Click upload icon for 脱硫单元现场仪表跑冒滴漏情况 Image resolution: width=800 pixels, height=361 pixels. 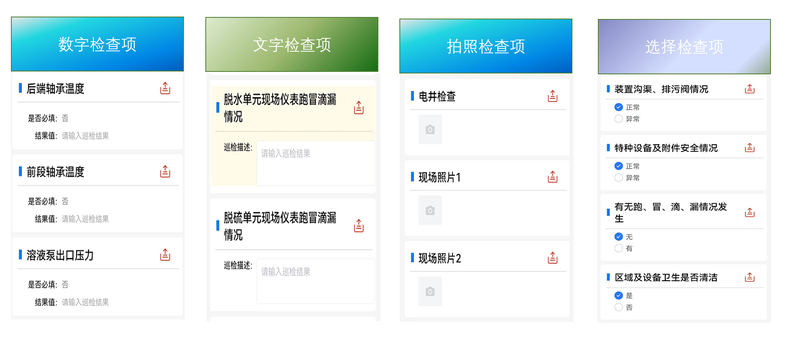point(359,226)
